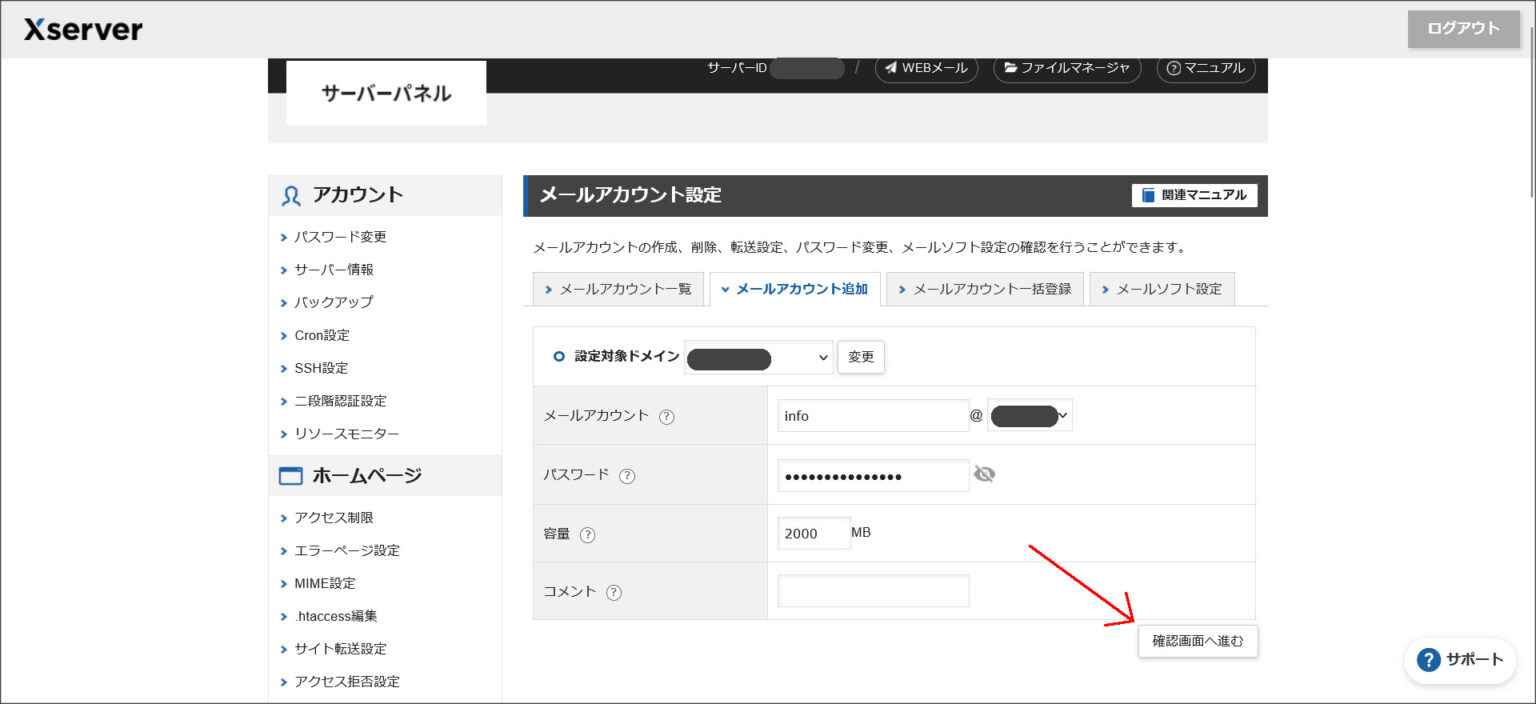This screenshot has width=1536, height=704.
Task: Expand the 設定対象ドメイン dropdown
Action: click(x=758, y=357)
